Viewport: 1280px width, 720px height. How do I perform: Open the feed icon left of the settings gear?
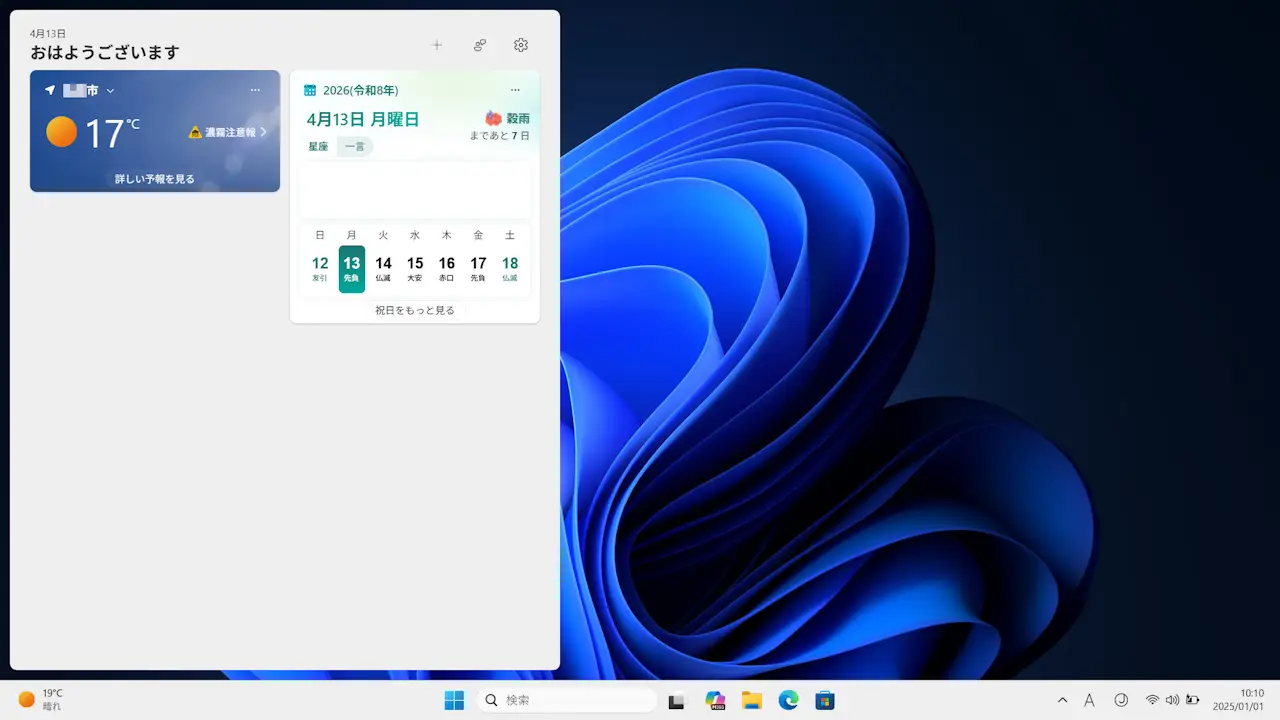480,45
